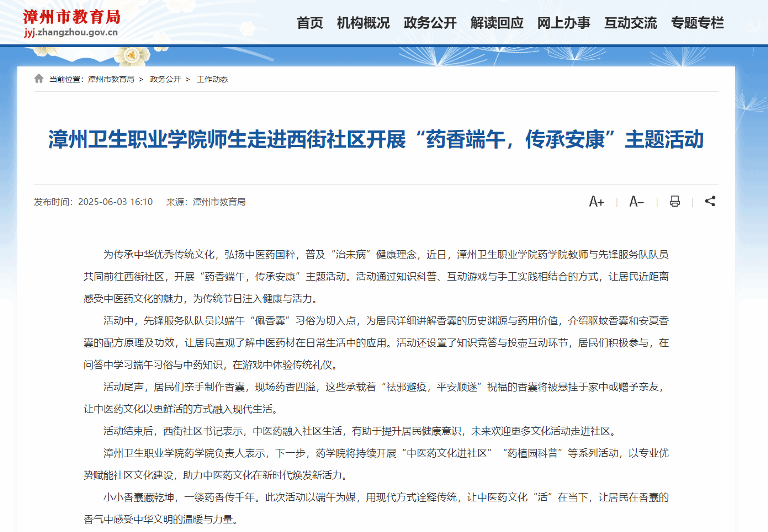This screenshot has width=768, height=532.
Task: Increase font size with A+ icon
Action: pos(596,202)
